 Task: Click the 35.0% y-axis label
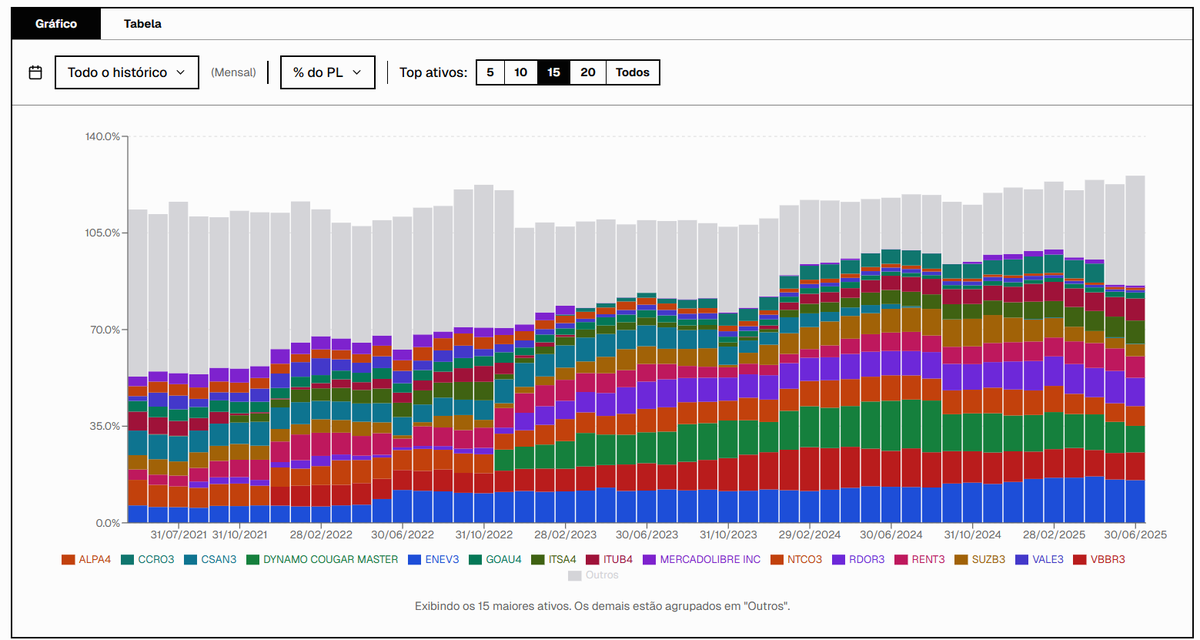105,426
